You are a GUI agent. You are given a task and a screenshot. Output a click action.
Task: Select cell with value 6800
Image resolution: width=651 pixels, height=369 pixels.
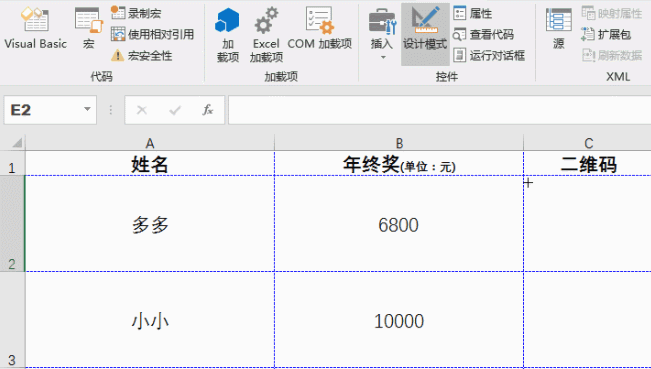(x=399, y=223)
